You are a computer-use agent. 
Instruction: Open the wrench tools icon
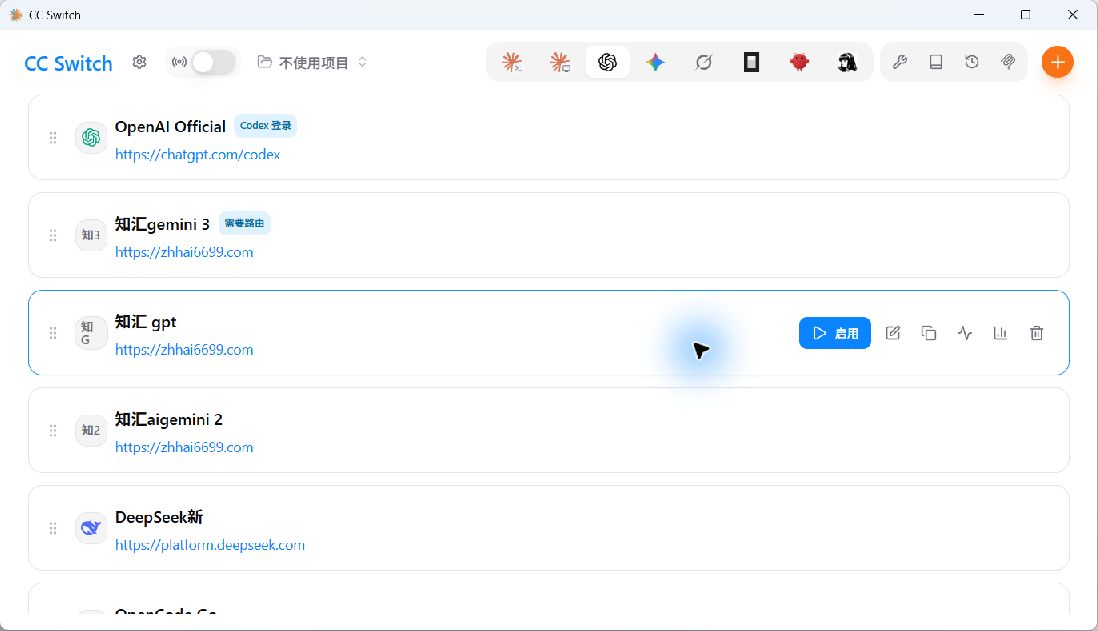point(900,62)
